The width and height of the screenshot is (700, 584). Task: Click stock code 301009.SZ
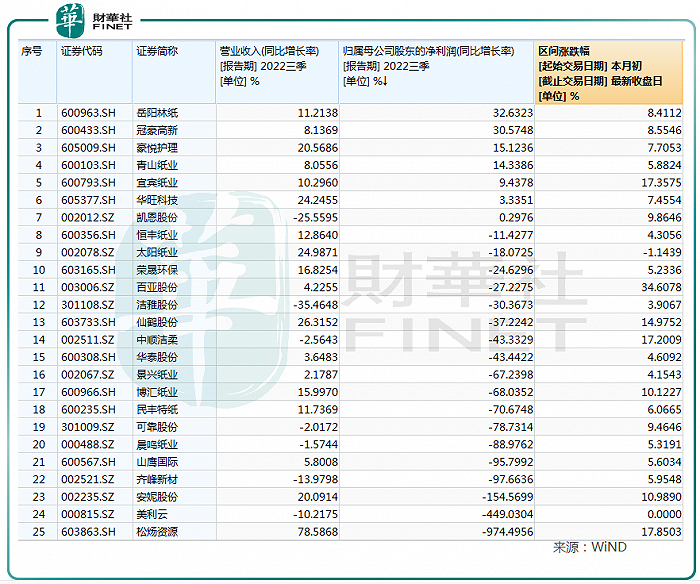(x=88, y=427)
